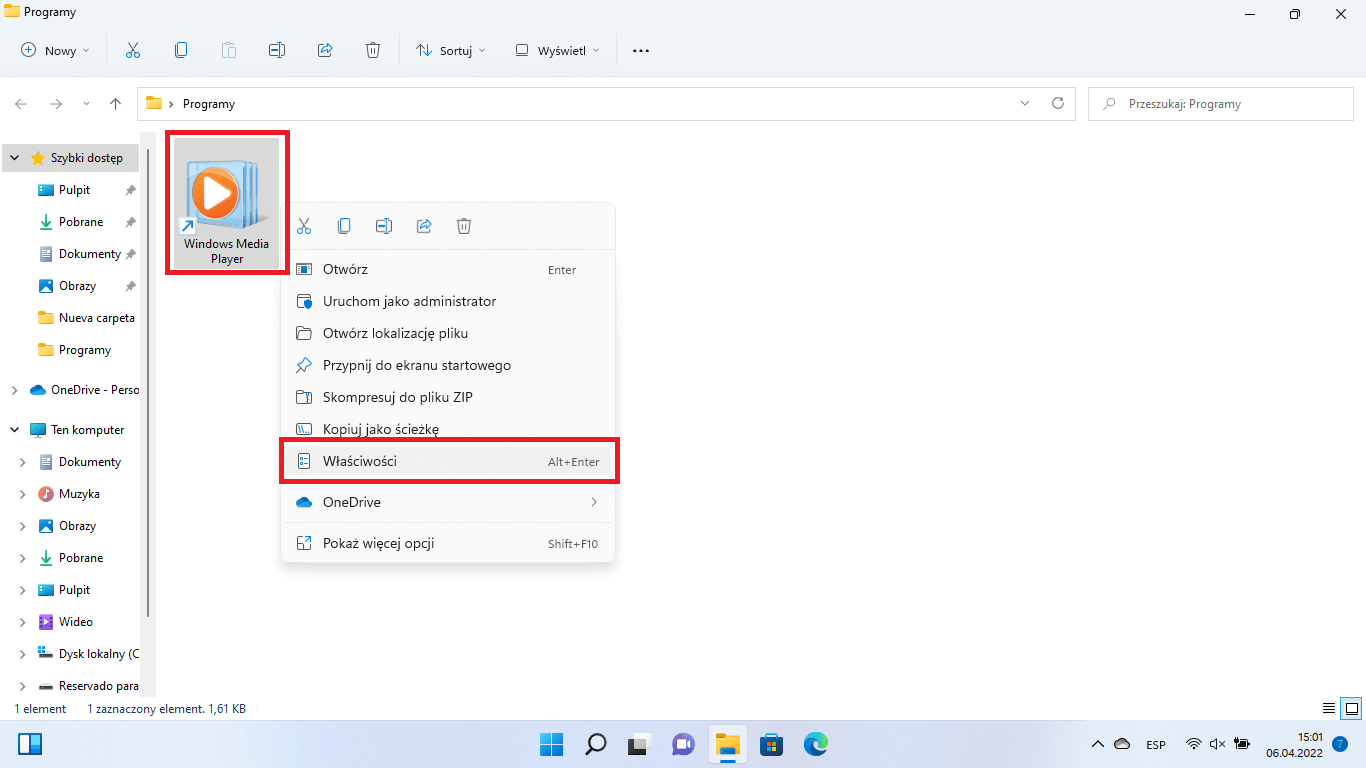Viewport: 1366px width, 768px height.
Task: Choose Przypnij do ekranu startowego
Action: click(448, 365)
